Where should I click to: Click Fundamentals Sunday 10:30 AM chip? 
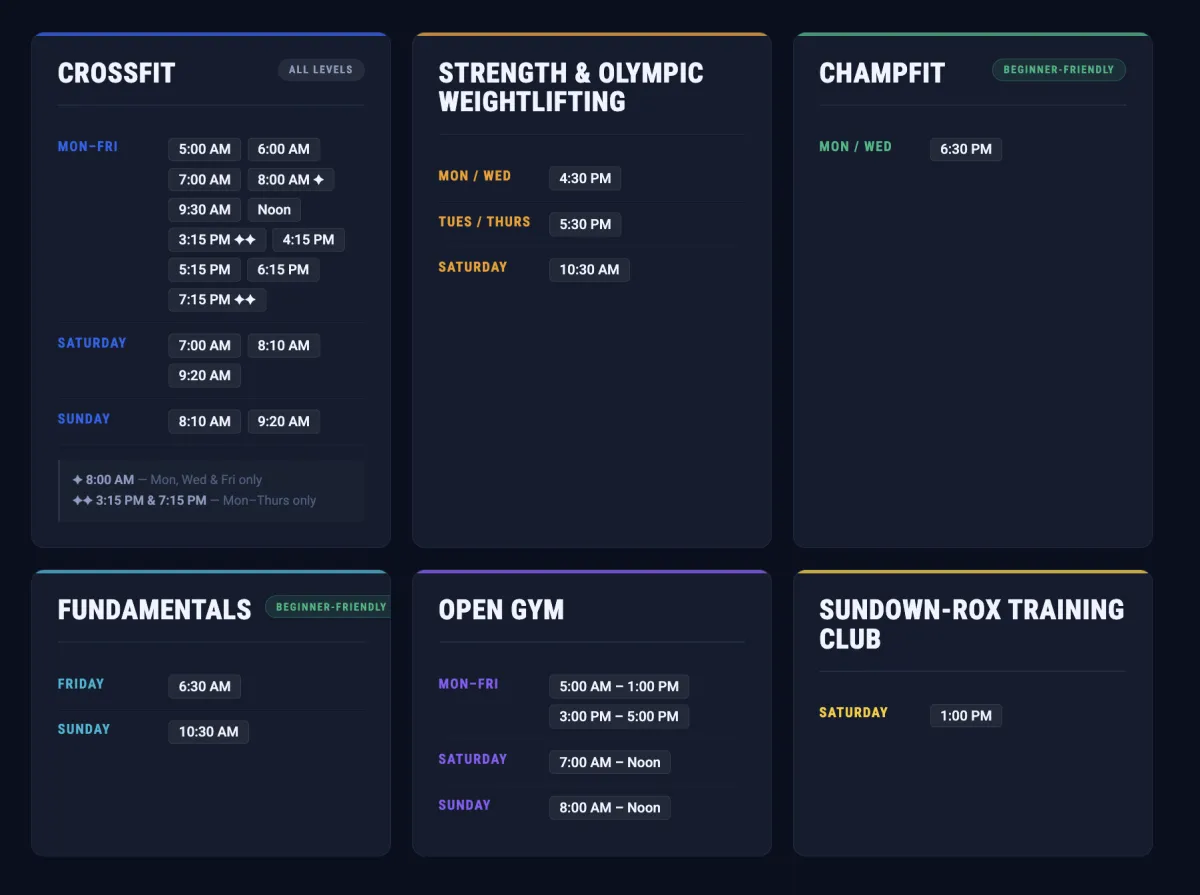208,731
